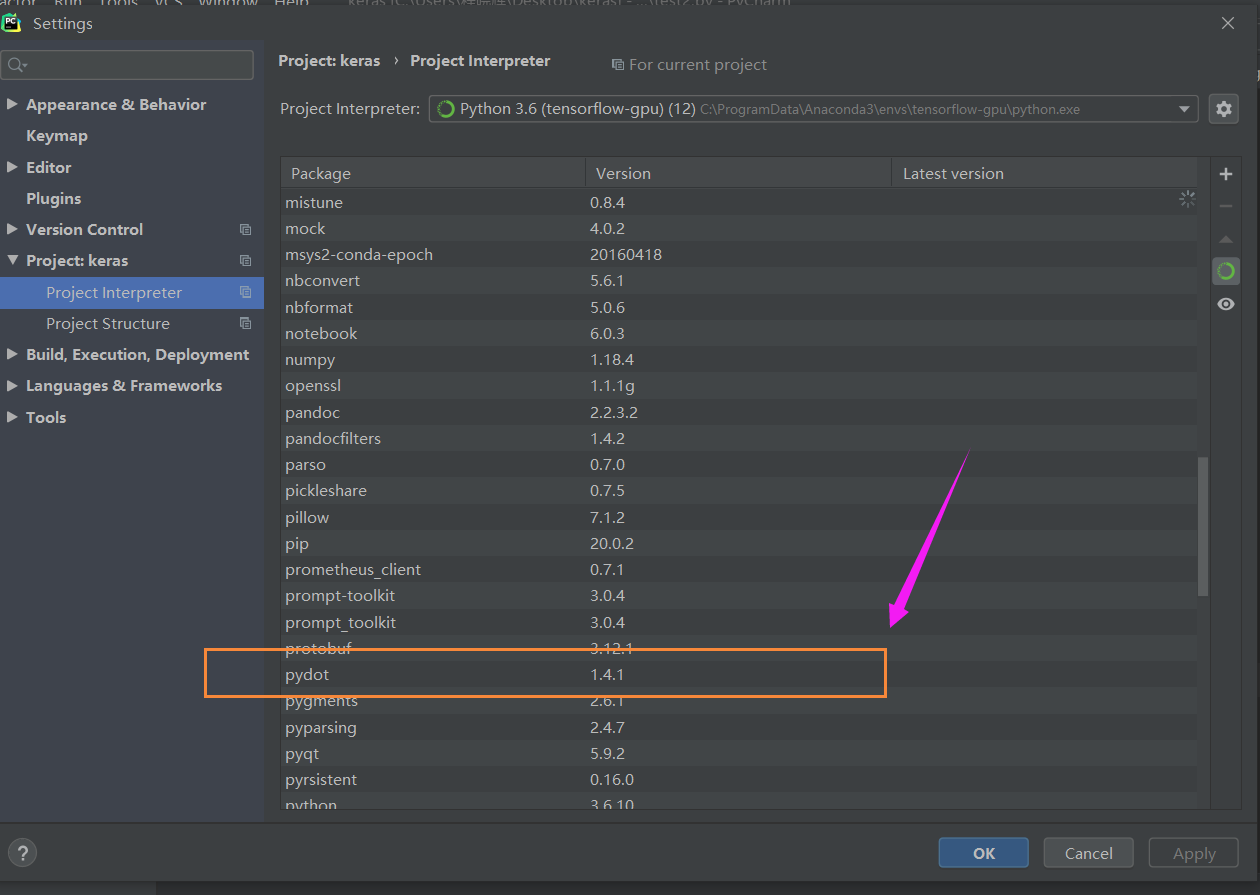Select the pyrsistent package row
Image resolution: width=1260 pixels, height=895 pixels.
pyautogui.click(x=739, y=779)
